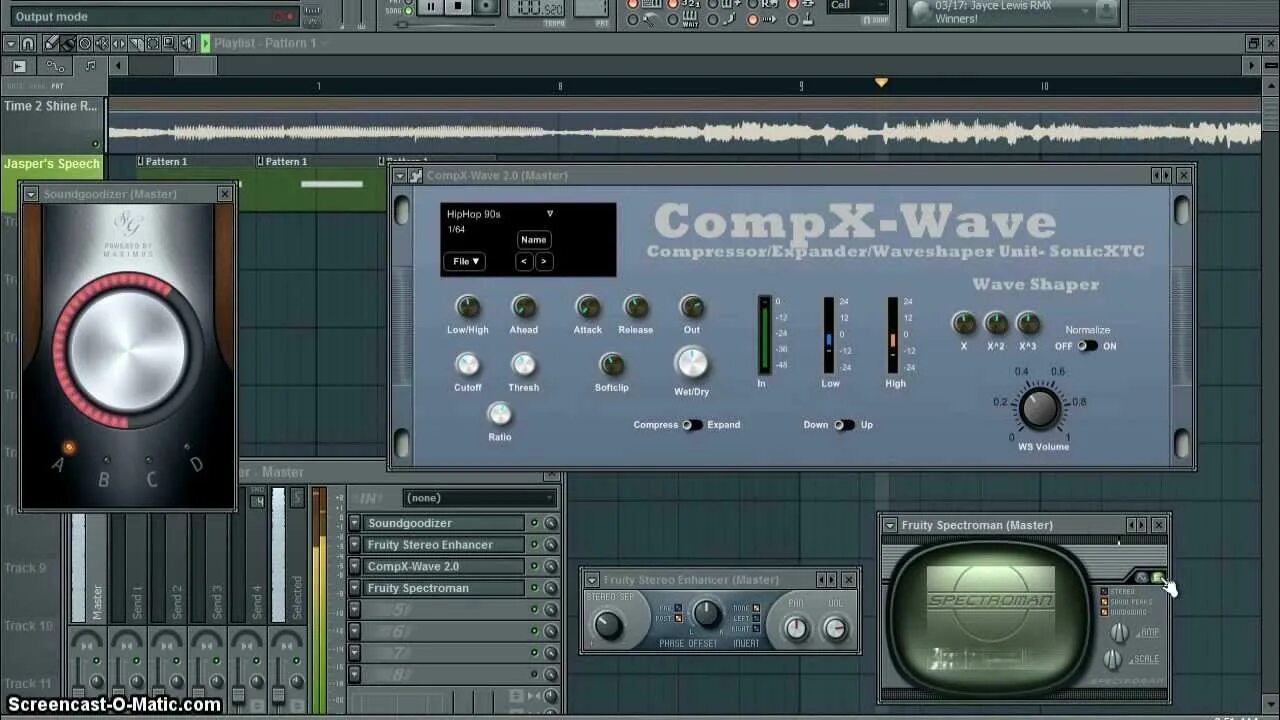Click the Cutoff knob in CompX-Wave
The height and width of the screenshot is (720, 1280).
[467, 364]
